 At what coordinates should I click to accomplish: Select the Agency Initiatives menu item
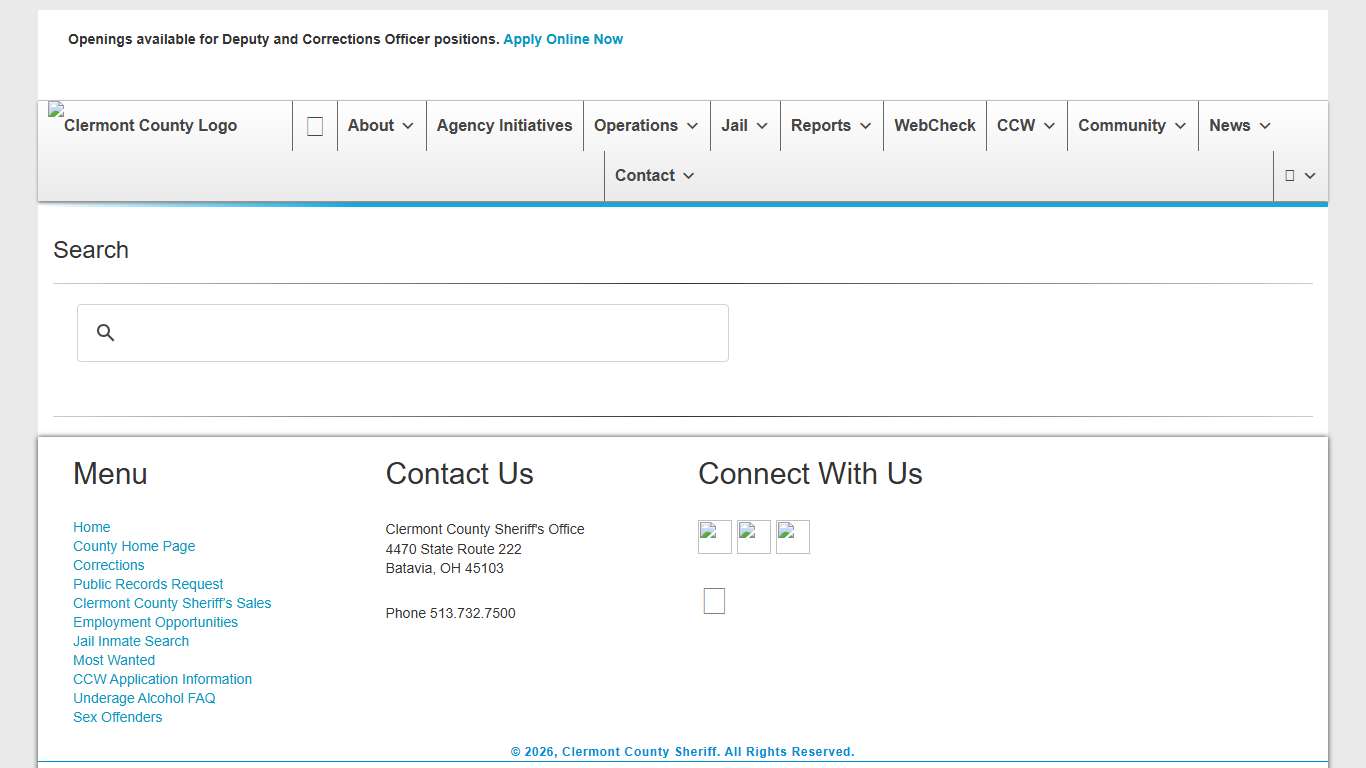coord(504,126)
